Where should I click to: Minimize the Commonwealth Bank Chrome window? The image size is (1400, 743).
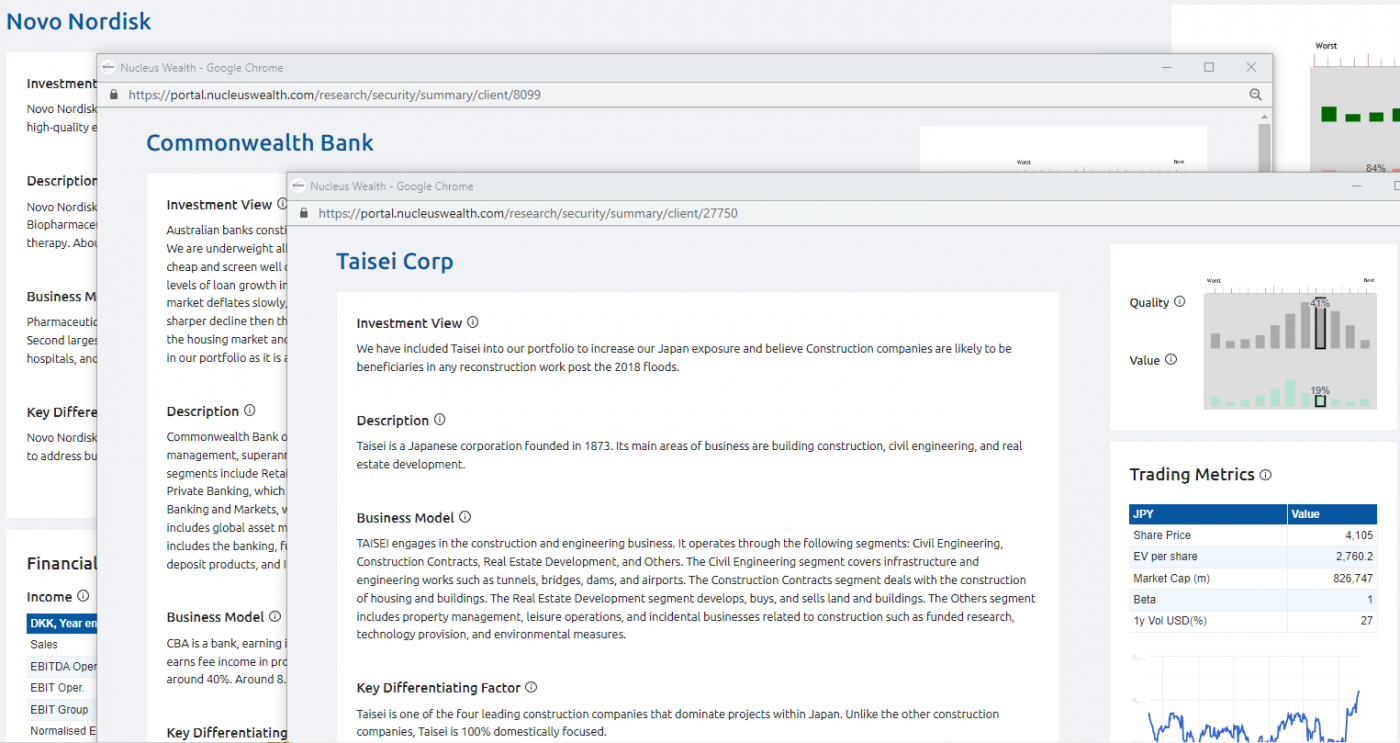click(1166, 68)
